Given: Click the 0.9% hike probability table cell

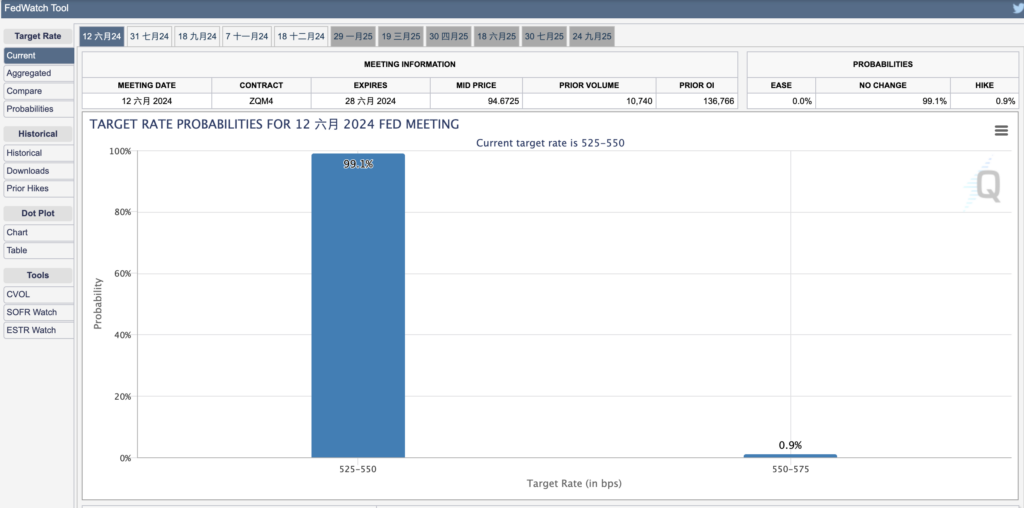Looking at the screenshot, I should (984, 101).
